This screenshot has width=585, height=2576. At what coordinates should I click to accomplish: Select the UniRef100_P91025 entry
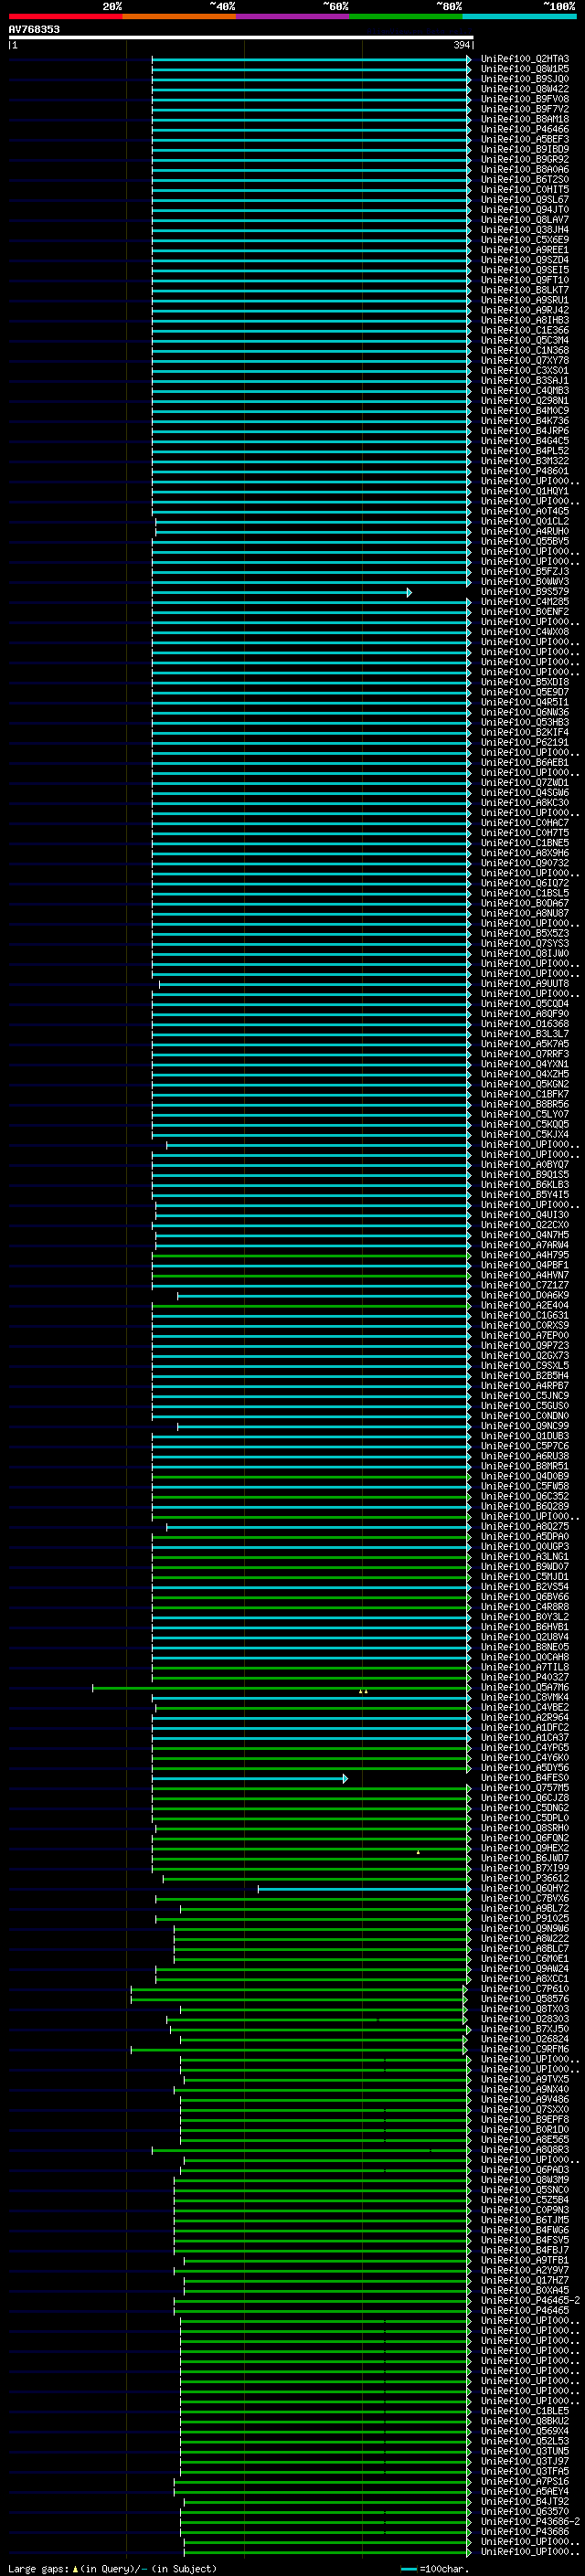525,1918
